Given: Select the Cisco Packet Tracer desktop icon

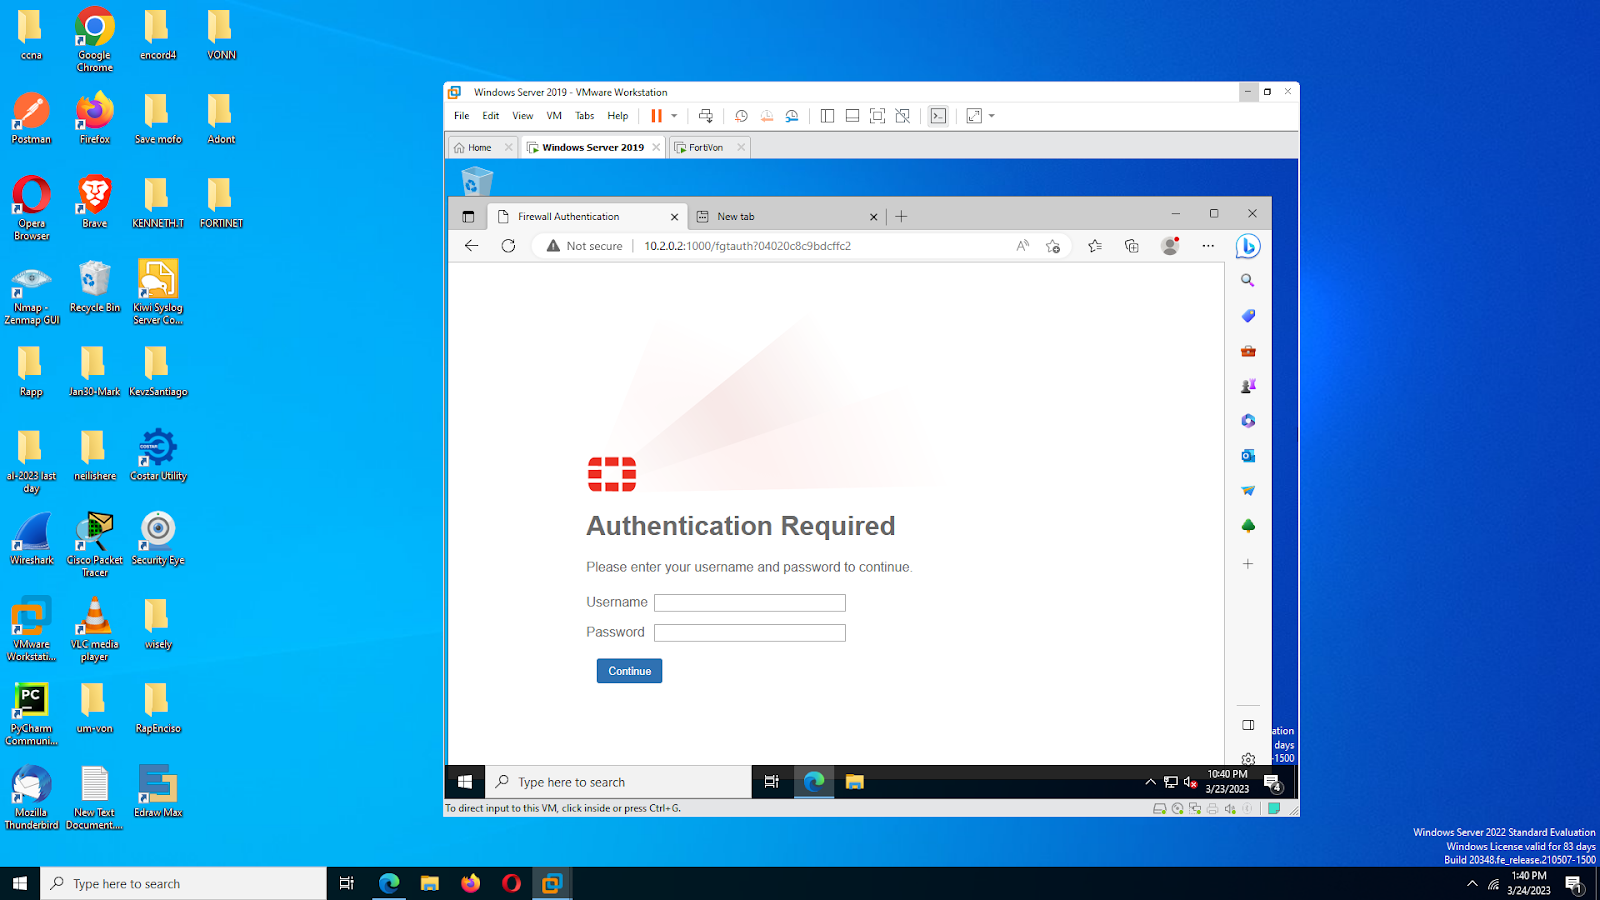Looking at the screenshot, I should 95,545.
